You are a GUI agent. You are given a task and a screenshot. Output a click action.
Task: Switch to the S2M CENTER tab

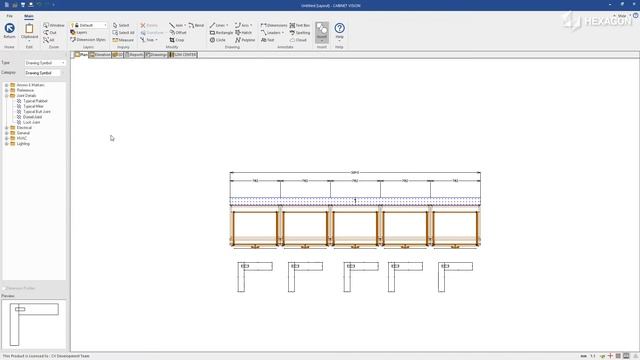tap(183, 55)
